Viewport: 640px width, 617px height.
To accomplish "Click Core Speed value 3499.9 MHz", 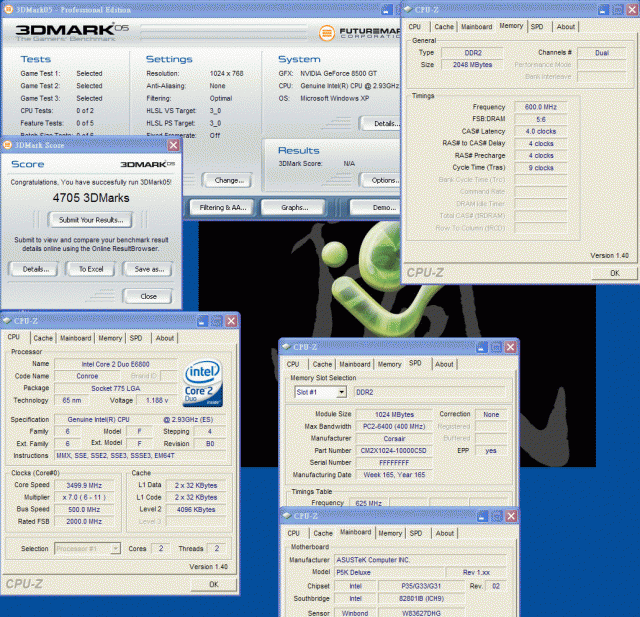I will tap(84, 485).
